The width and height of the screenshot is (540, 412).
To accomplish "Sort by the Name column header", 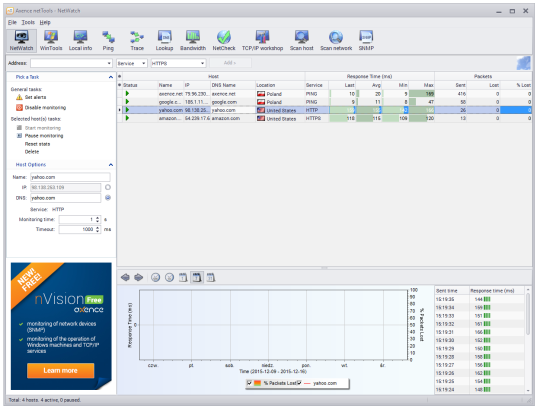I will [x=171, y=85].
